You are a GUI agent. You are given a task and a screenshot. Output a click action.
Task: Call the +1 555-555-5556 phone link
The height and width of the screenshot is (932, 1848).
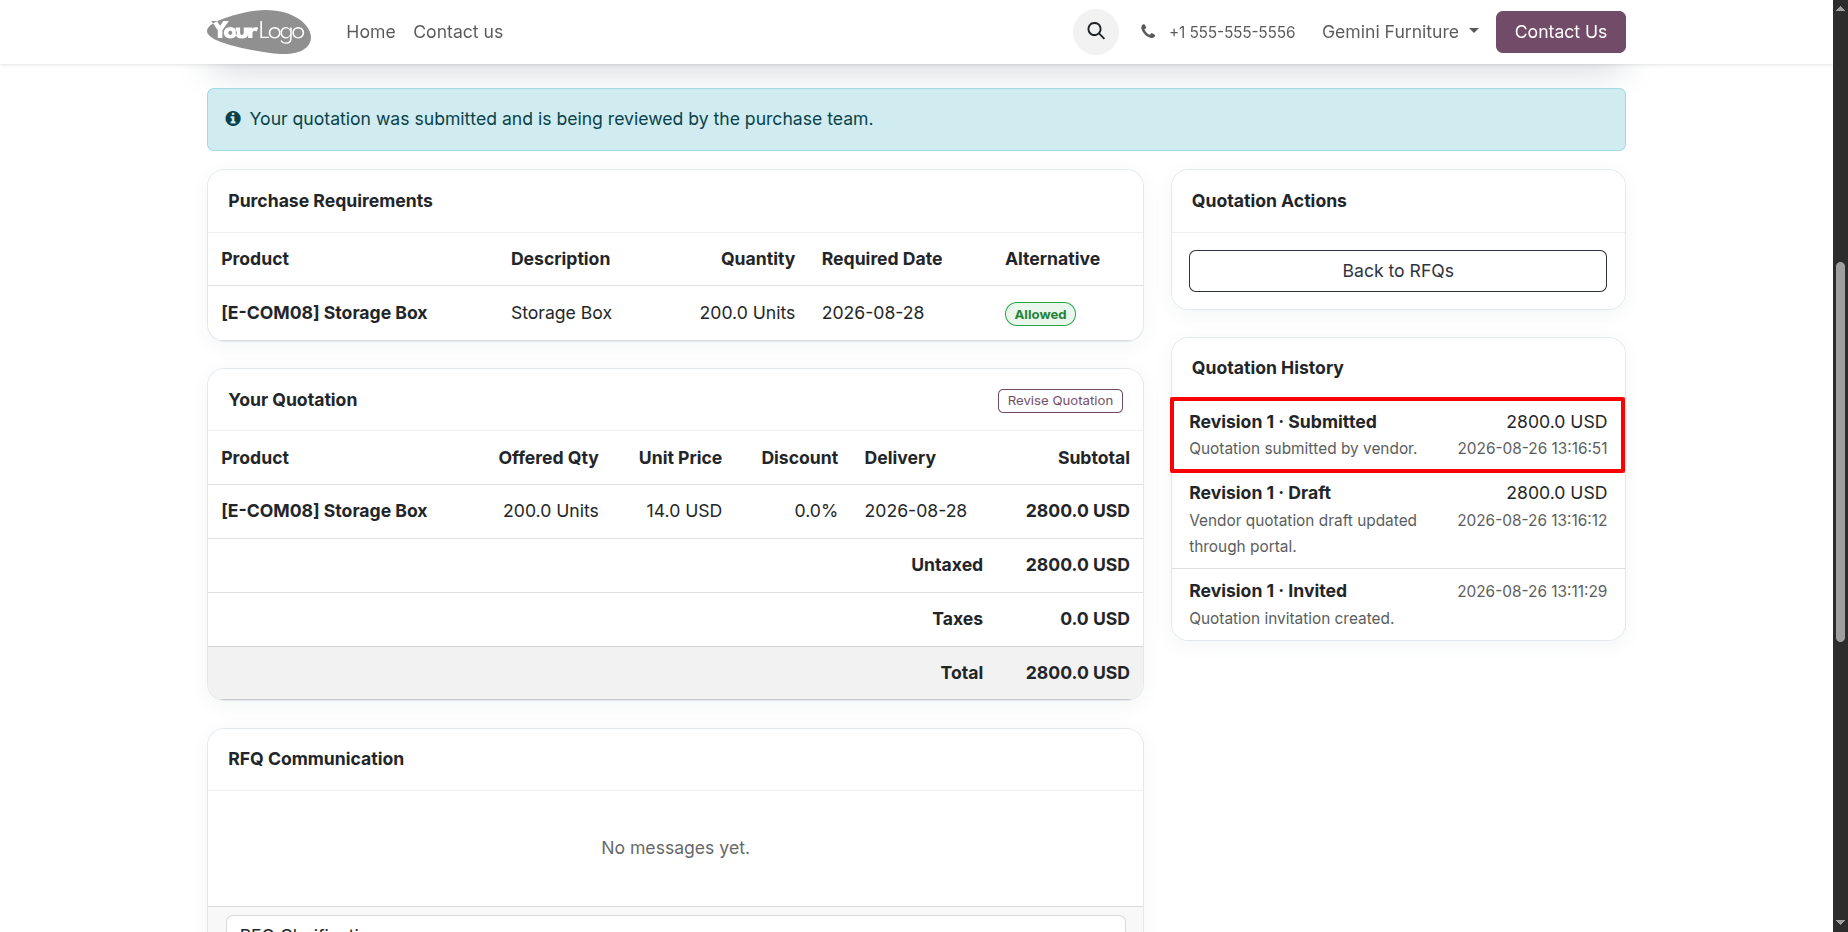[1232, 32]
